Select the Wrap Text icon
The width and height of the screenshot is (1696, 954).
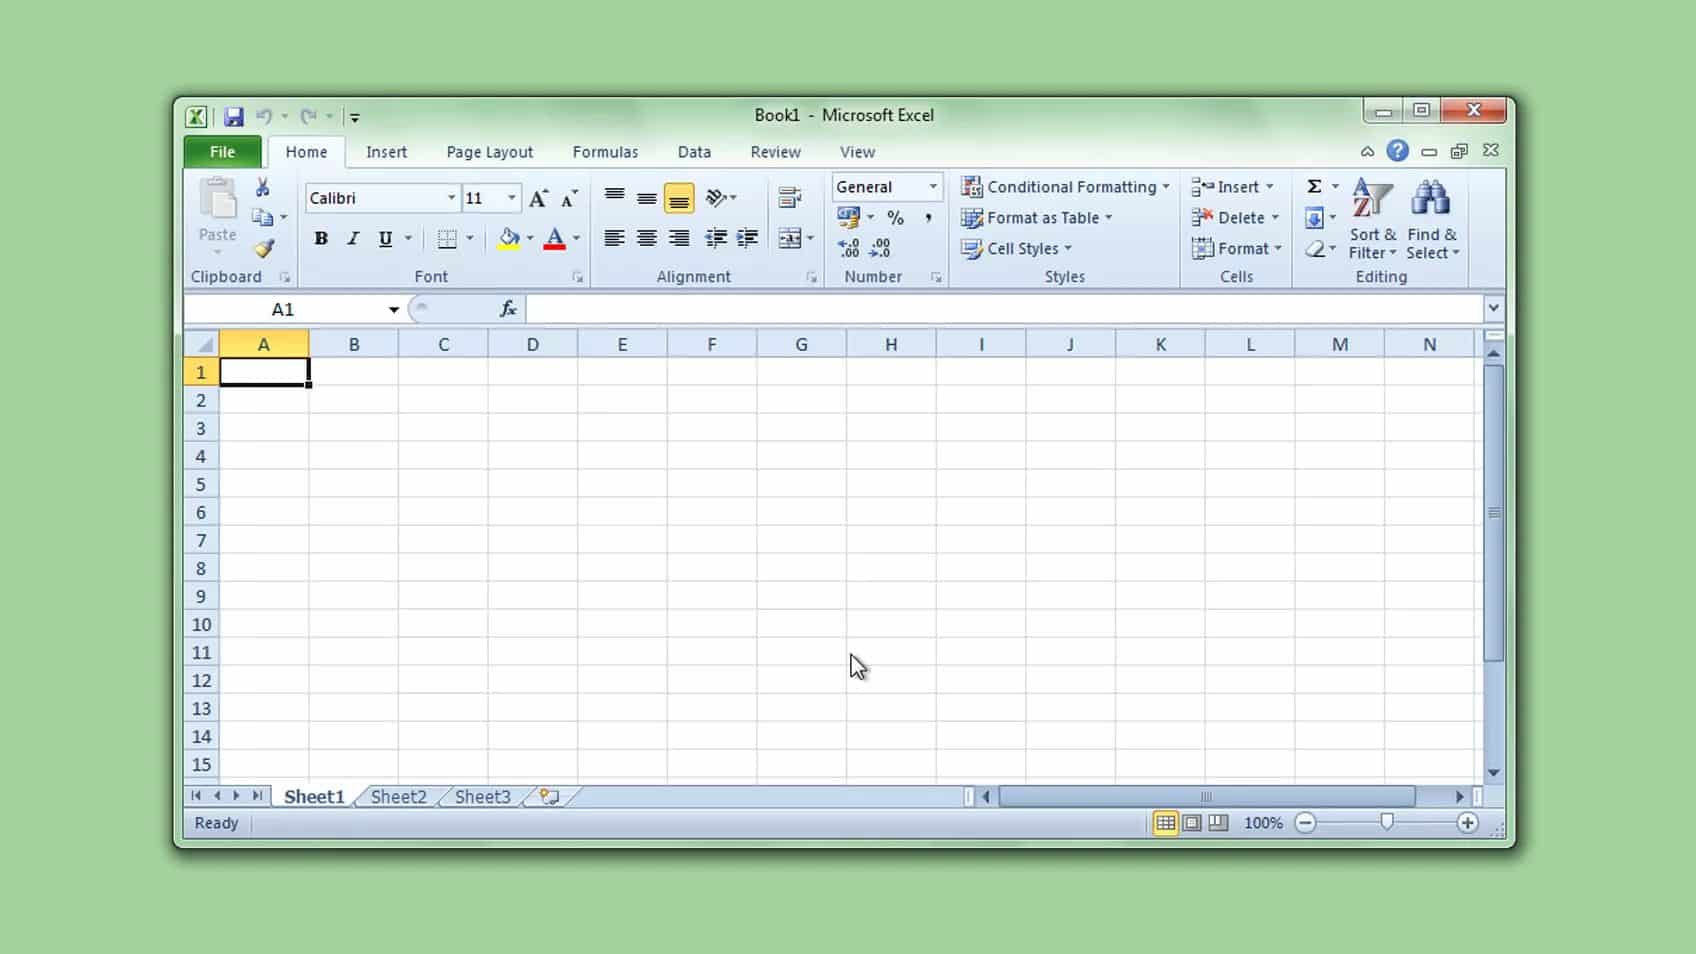789,197
